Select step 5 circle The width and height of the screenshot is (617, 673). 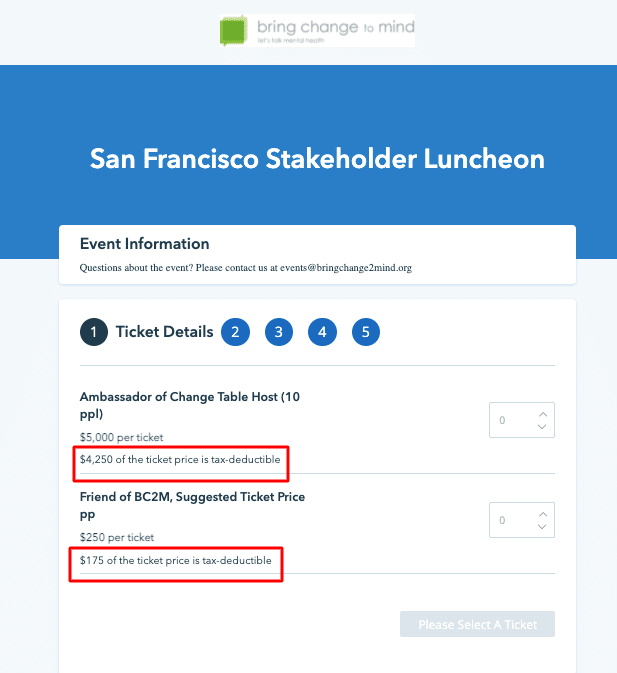(x=366, y=332)
